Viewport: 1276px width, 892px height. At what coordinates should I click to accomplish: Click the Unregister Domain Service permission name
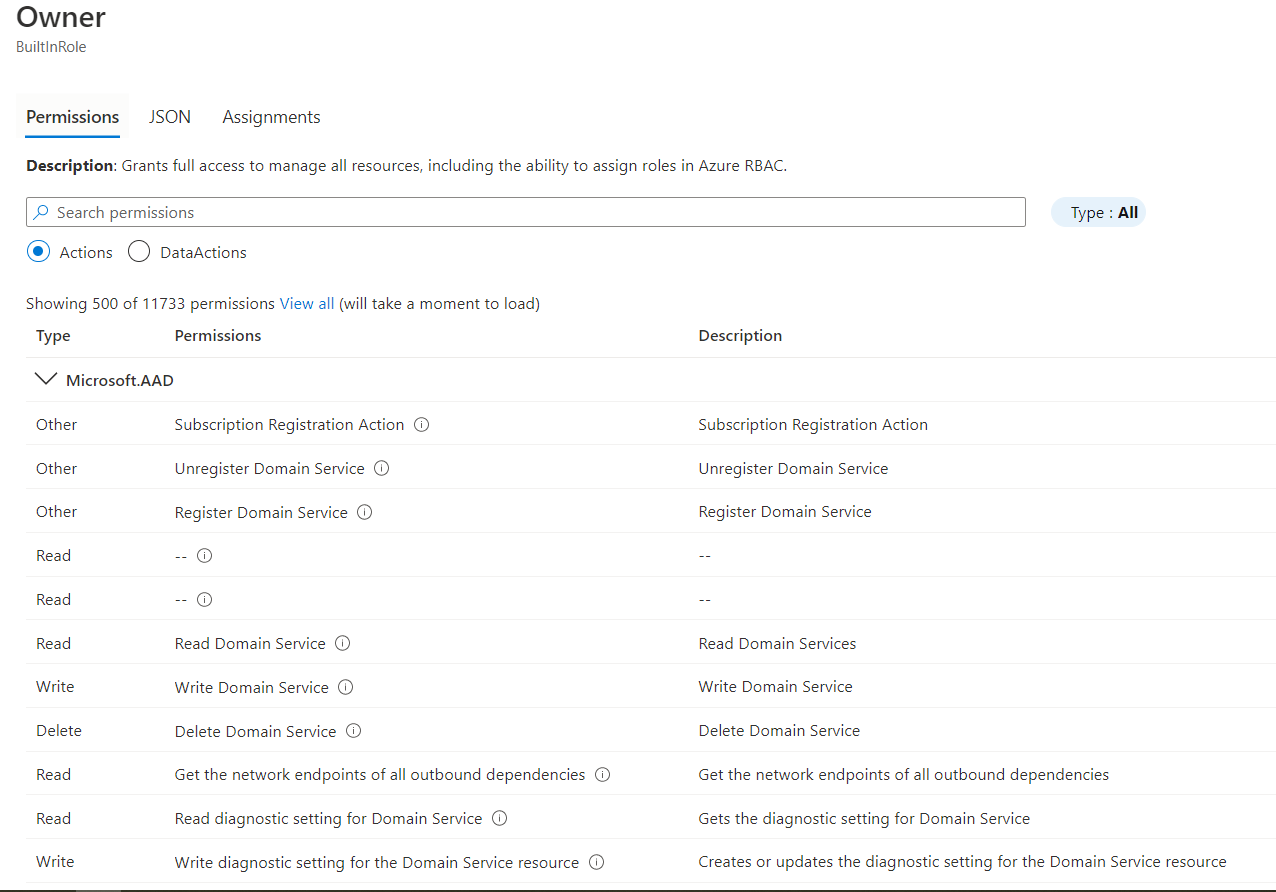point(270,468)
